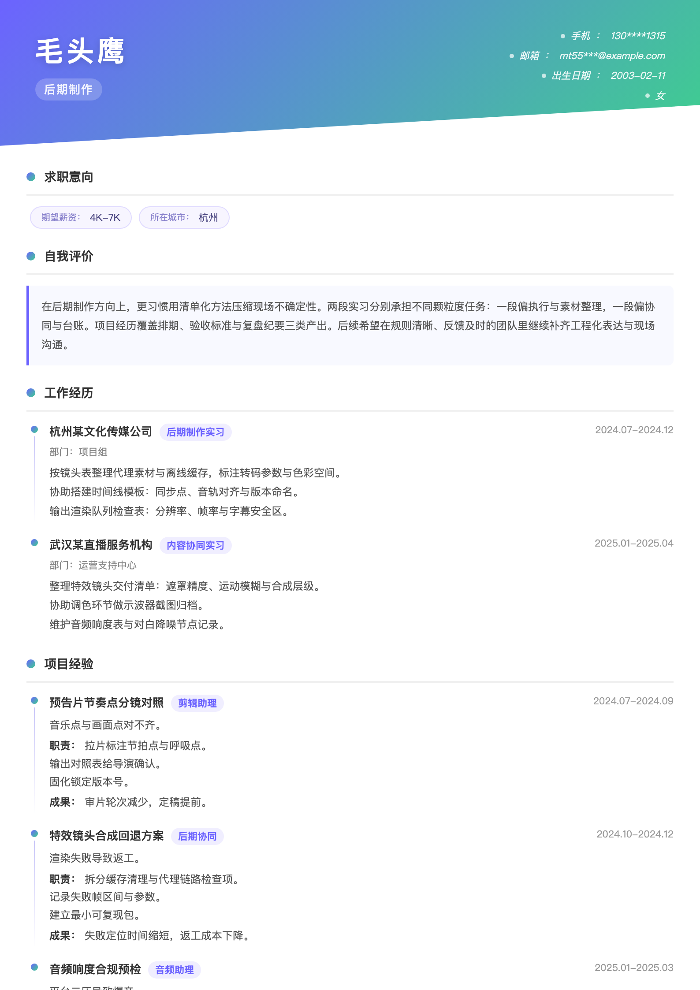The image size is (700, 990).
Task: Click the name heading 毛头鹰
Action: tap(80, 51)
